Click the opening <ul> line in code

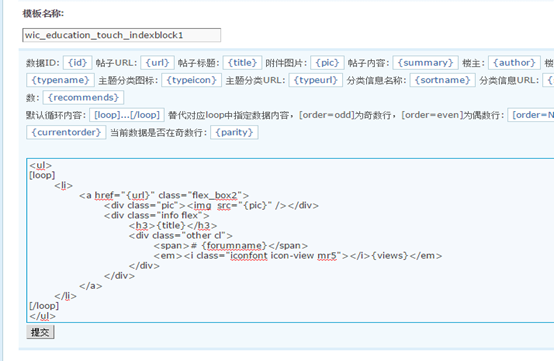pos(41,165)
